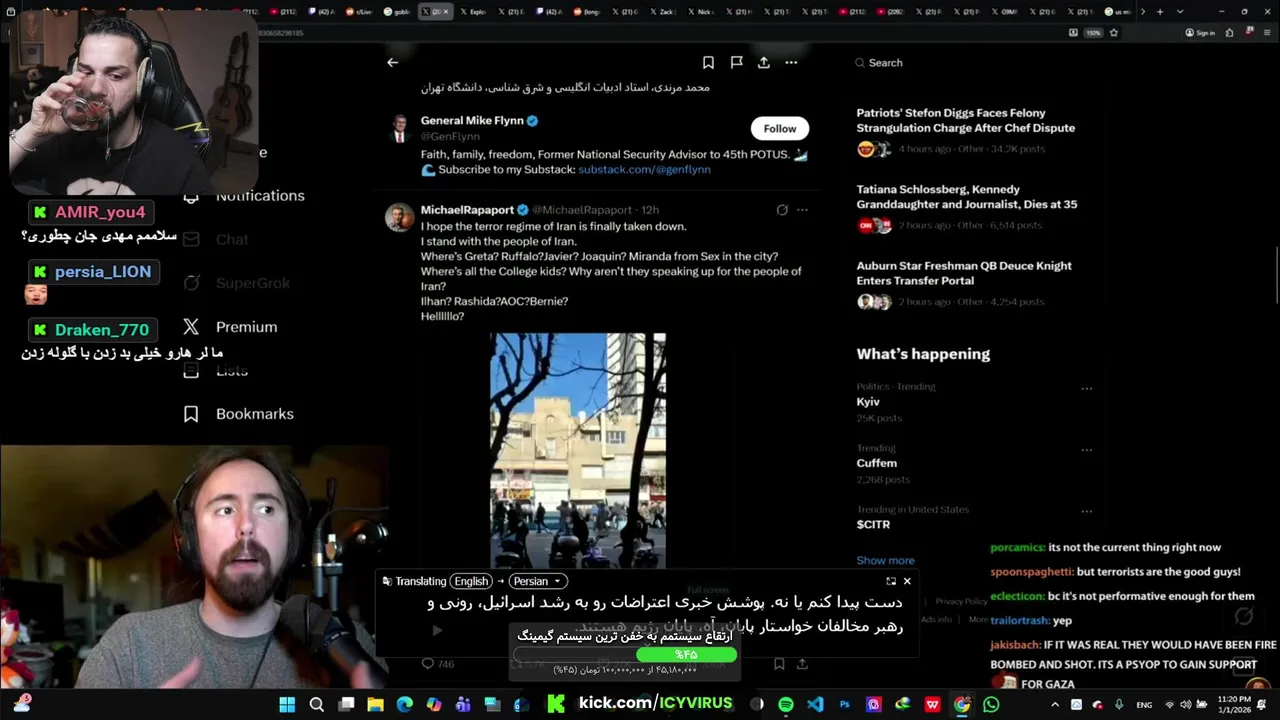Viewport: 1280px width, 720px height.
Task: View MichaelRapaport's profile avatar
Action: pos(399,217)
